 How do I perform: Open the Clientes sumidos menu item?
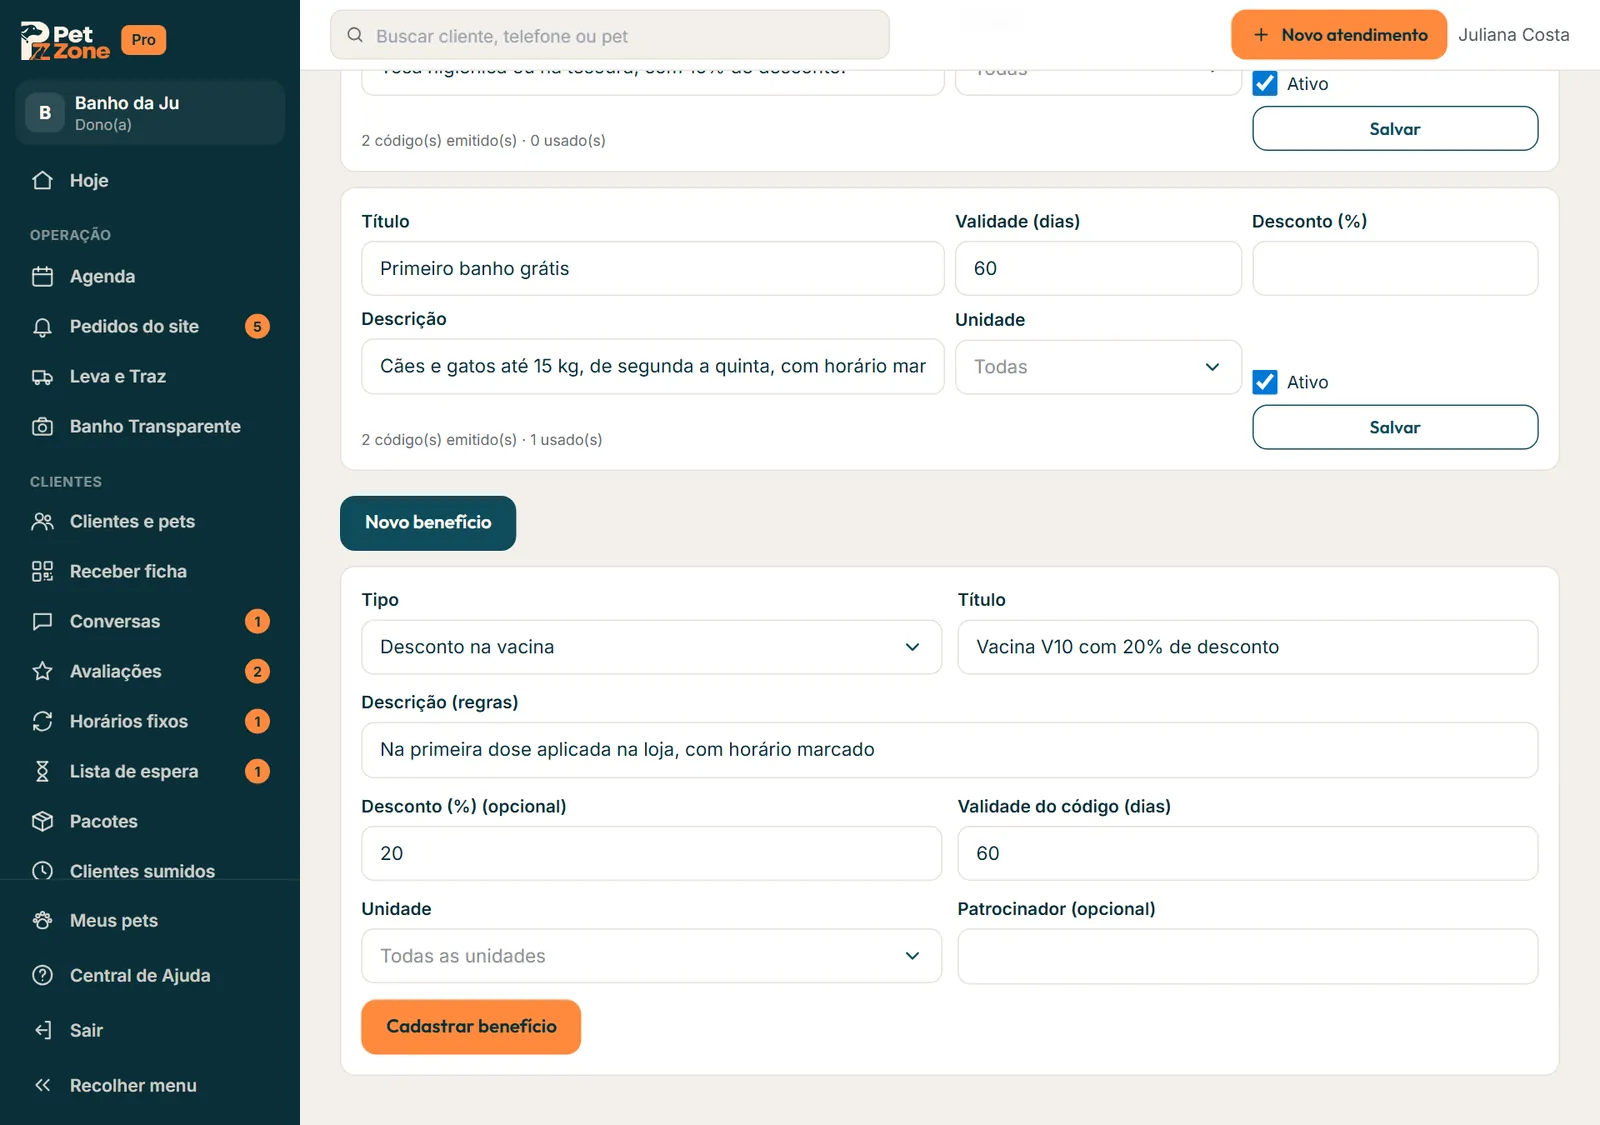(150, 870)
